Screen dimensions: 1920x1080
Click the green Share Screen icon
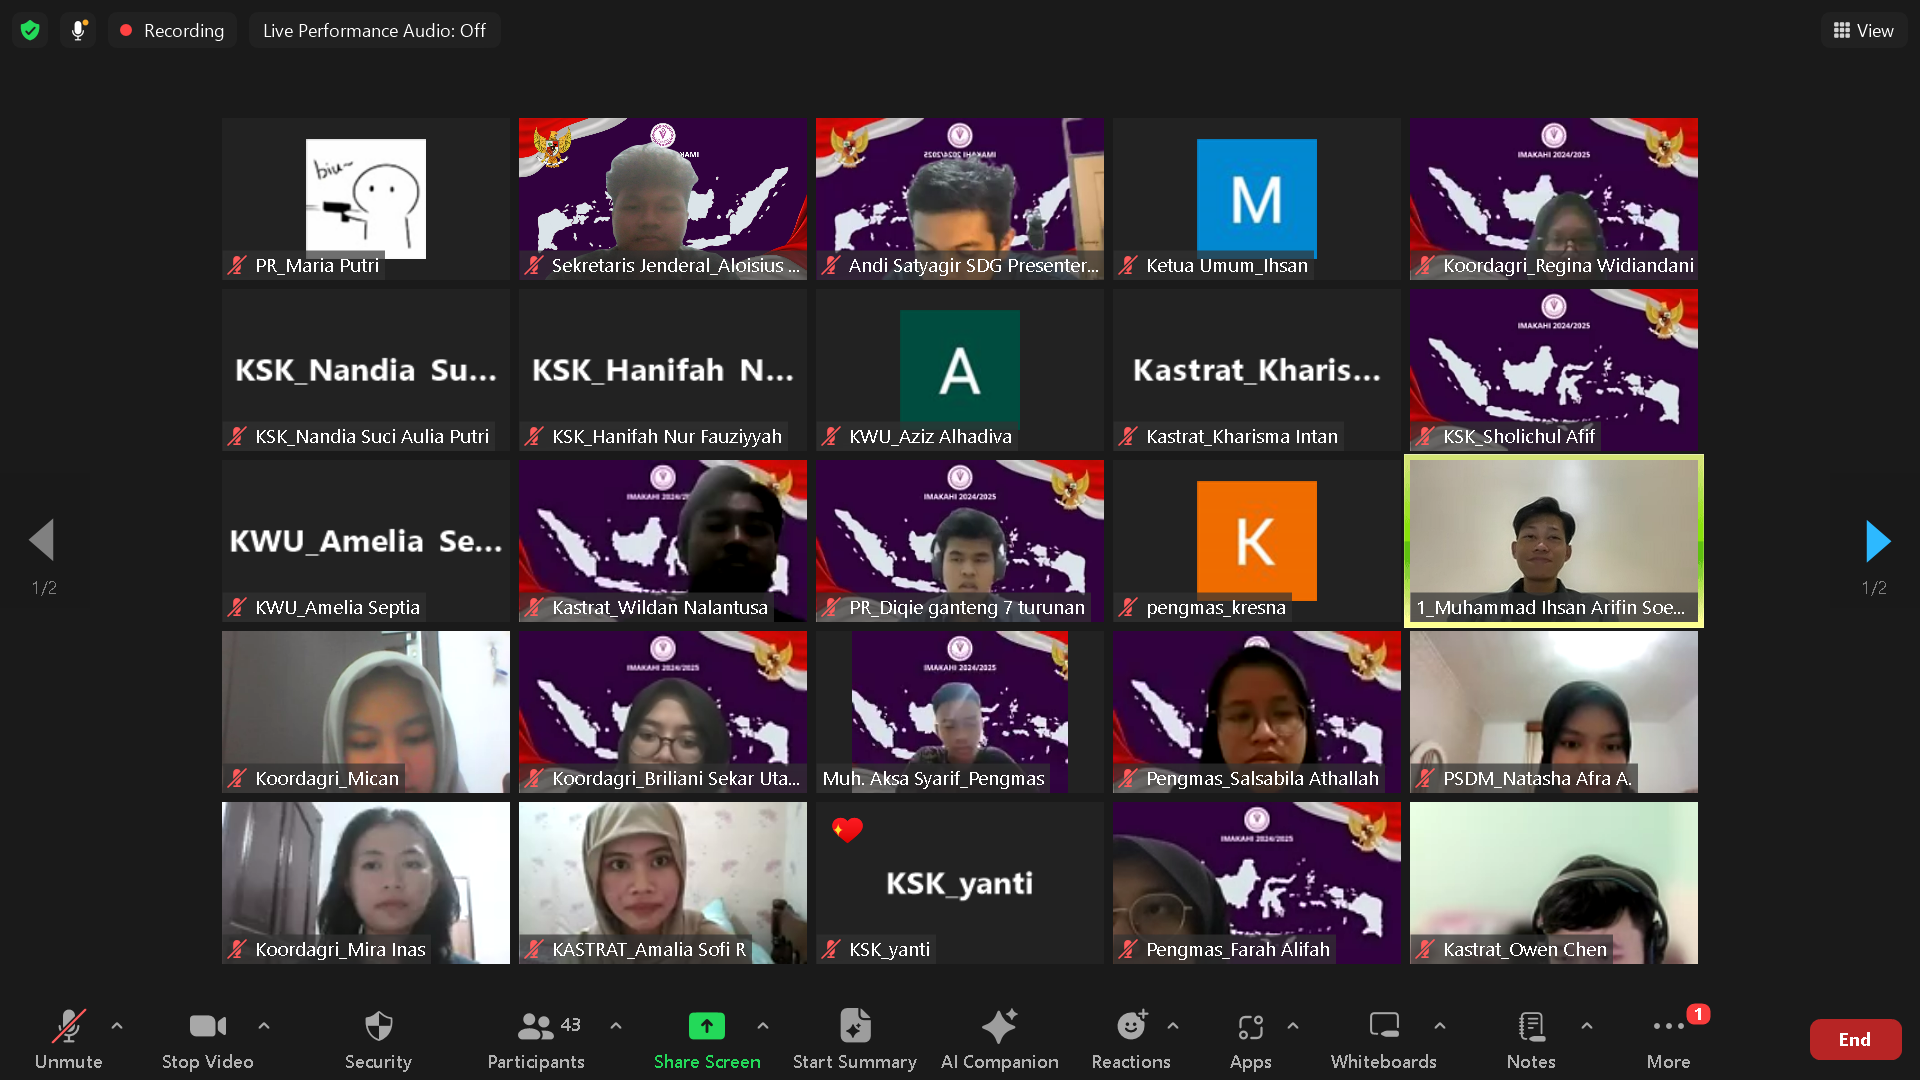click(x=706, y=1027)
